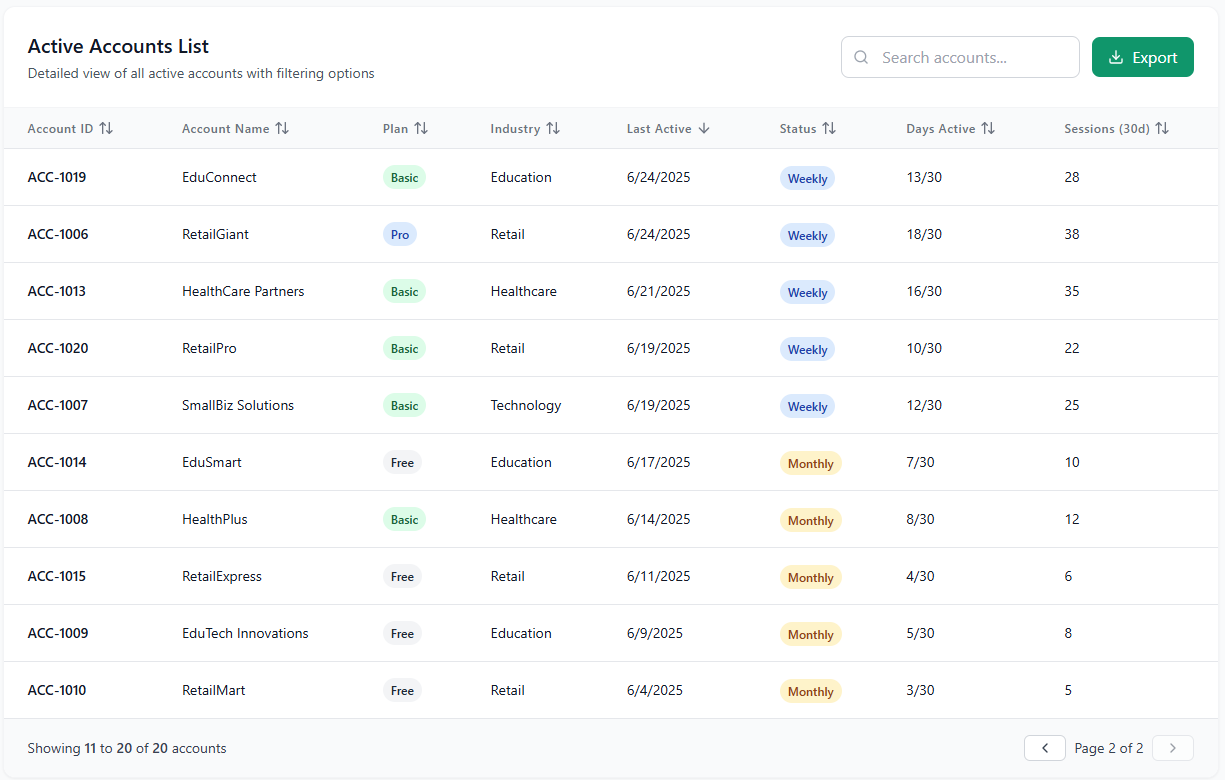Screen dimensions: 1225x780
Task: Click the magnifier icon in the search box
Action: coord(862,57)
